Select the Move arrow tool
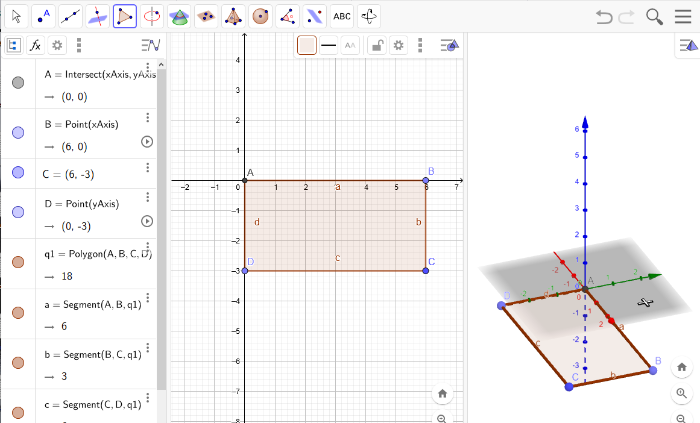The image size is (700, 423). 17,17
